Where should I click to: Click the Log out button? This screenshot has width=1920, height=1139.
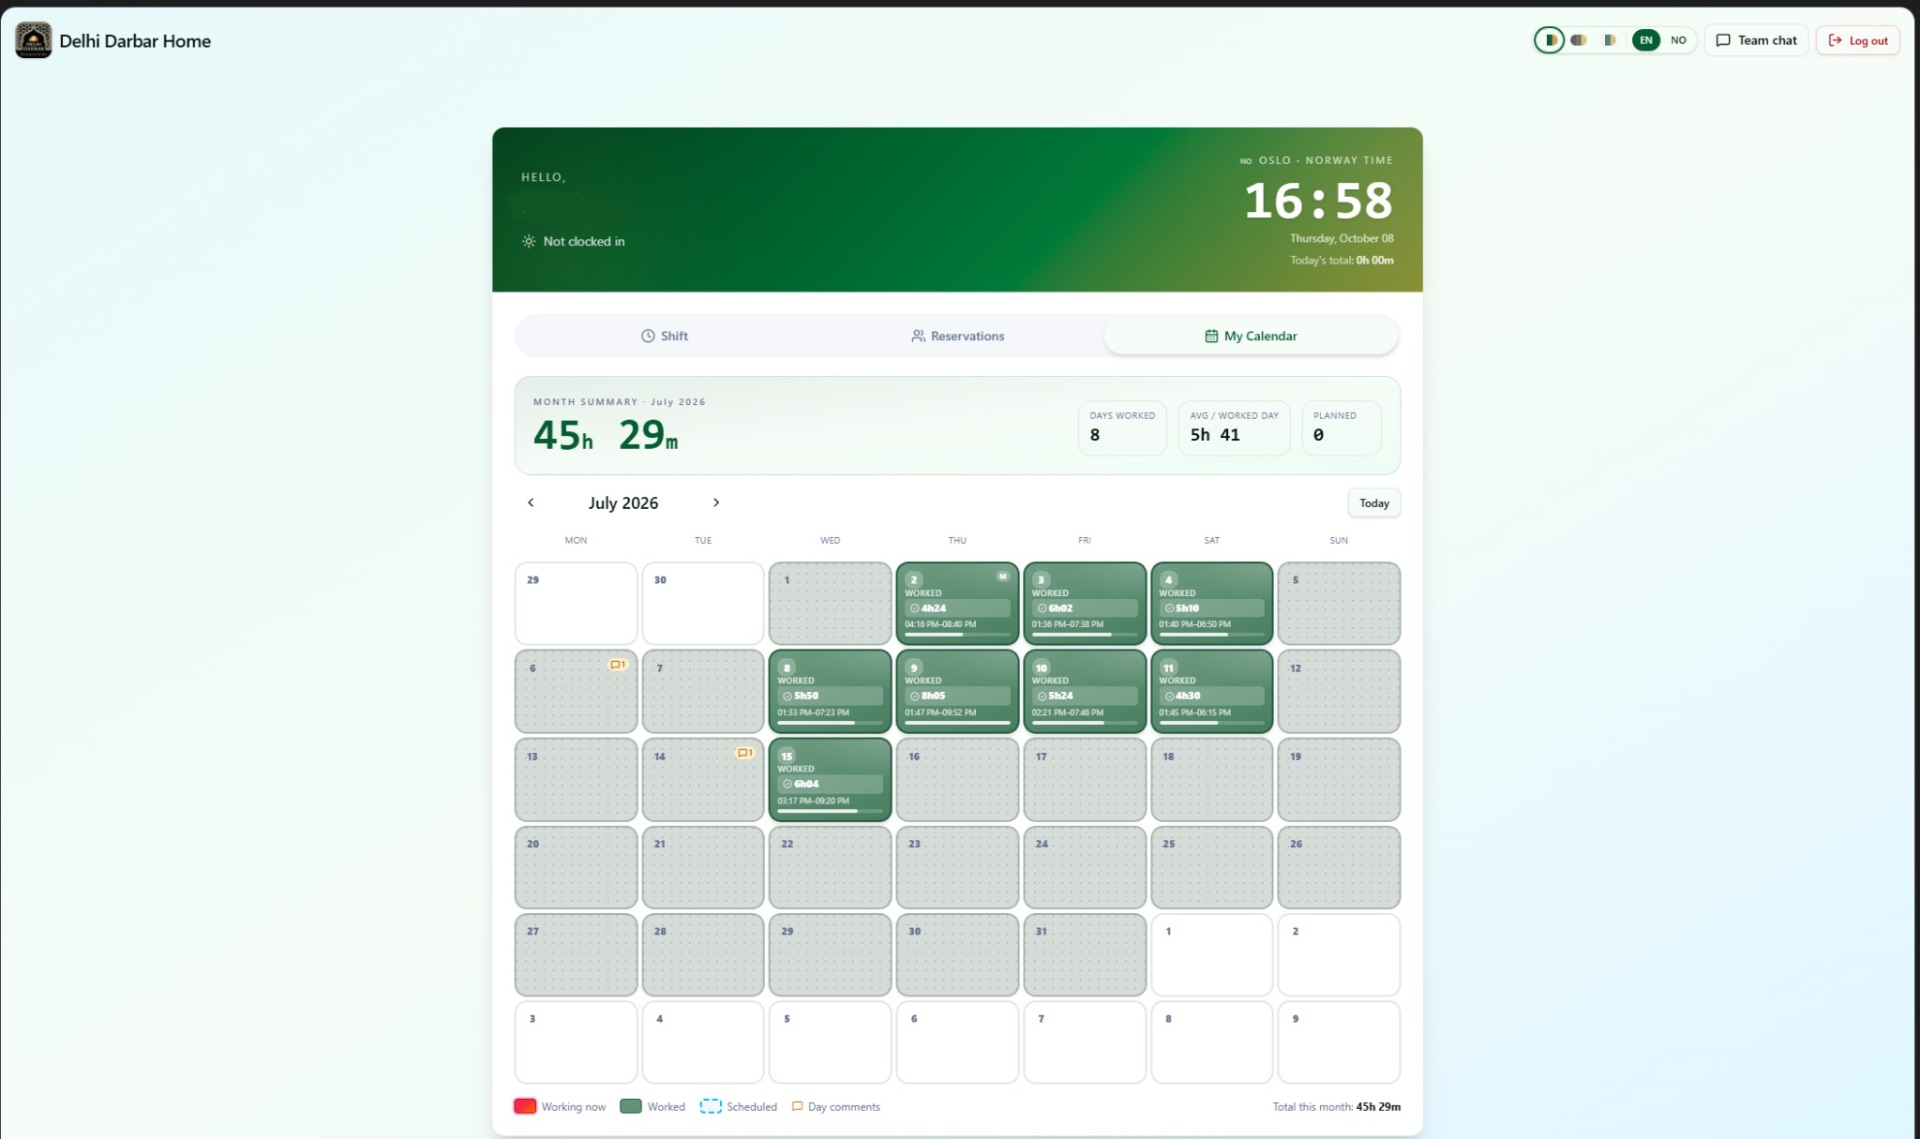tap(1858, 40)
